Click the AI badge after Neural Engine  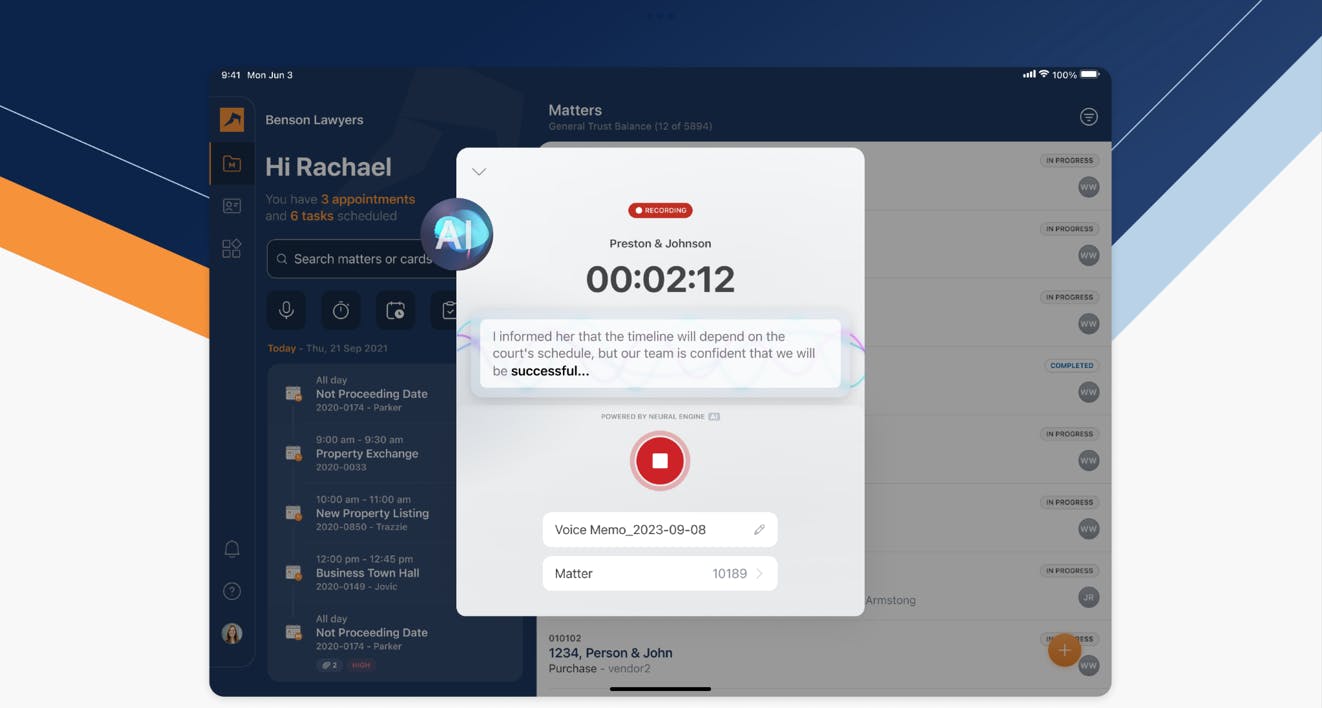click(x=714, y=416)
